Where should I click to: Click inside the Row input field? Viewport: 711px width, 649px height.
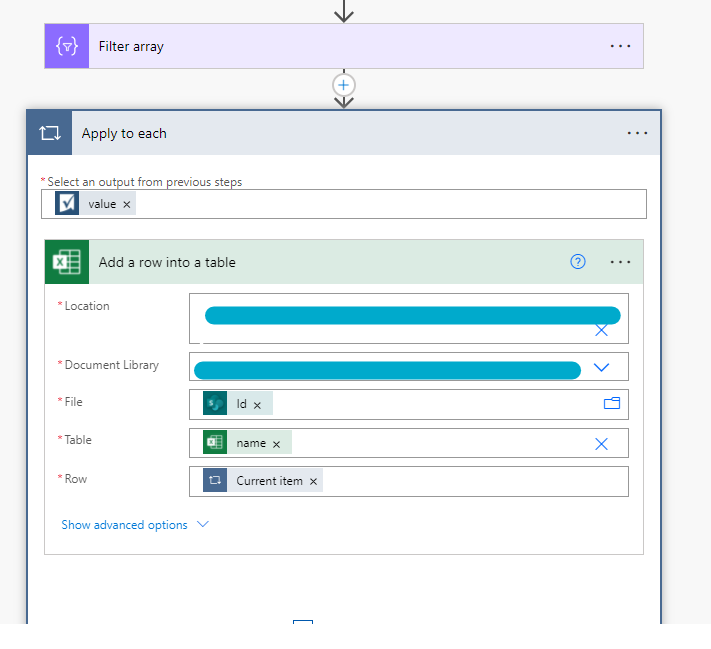pos(470,481)
